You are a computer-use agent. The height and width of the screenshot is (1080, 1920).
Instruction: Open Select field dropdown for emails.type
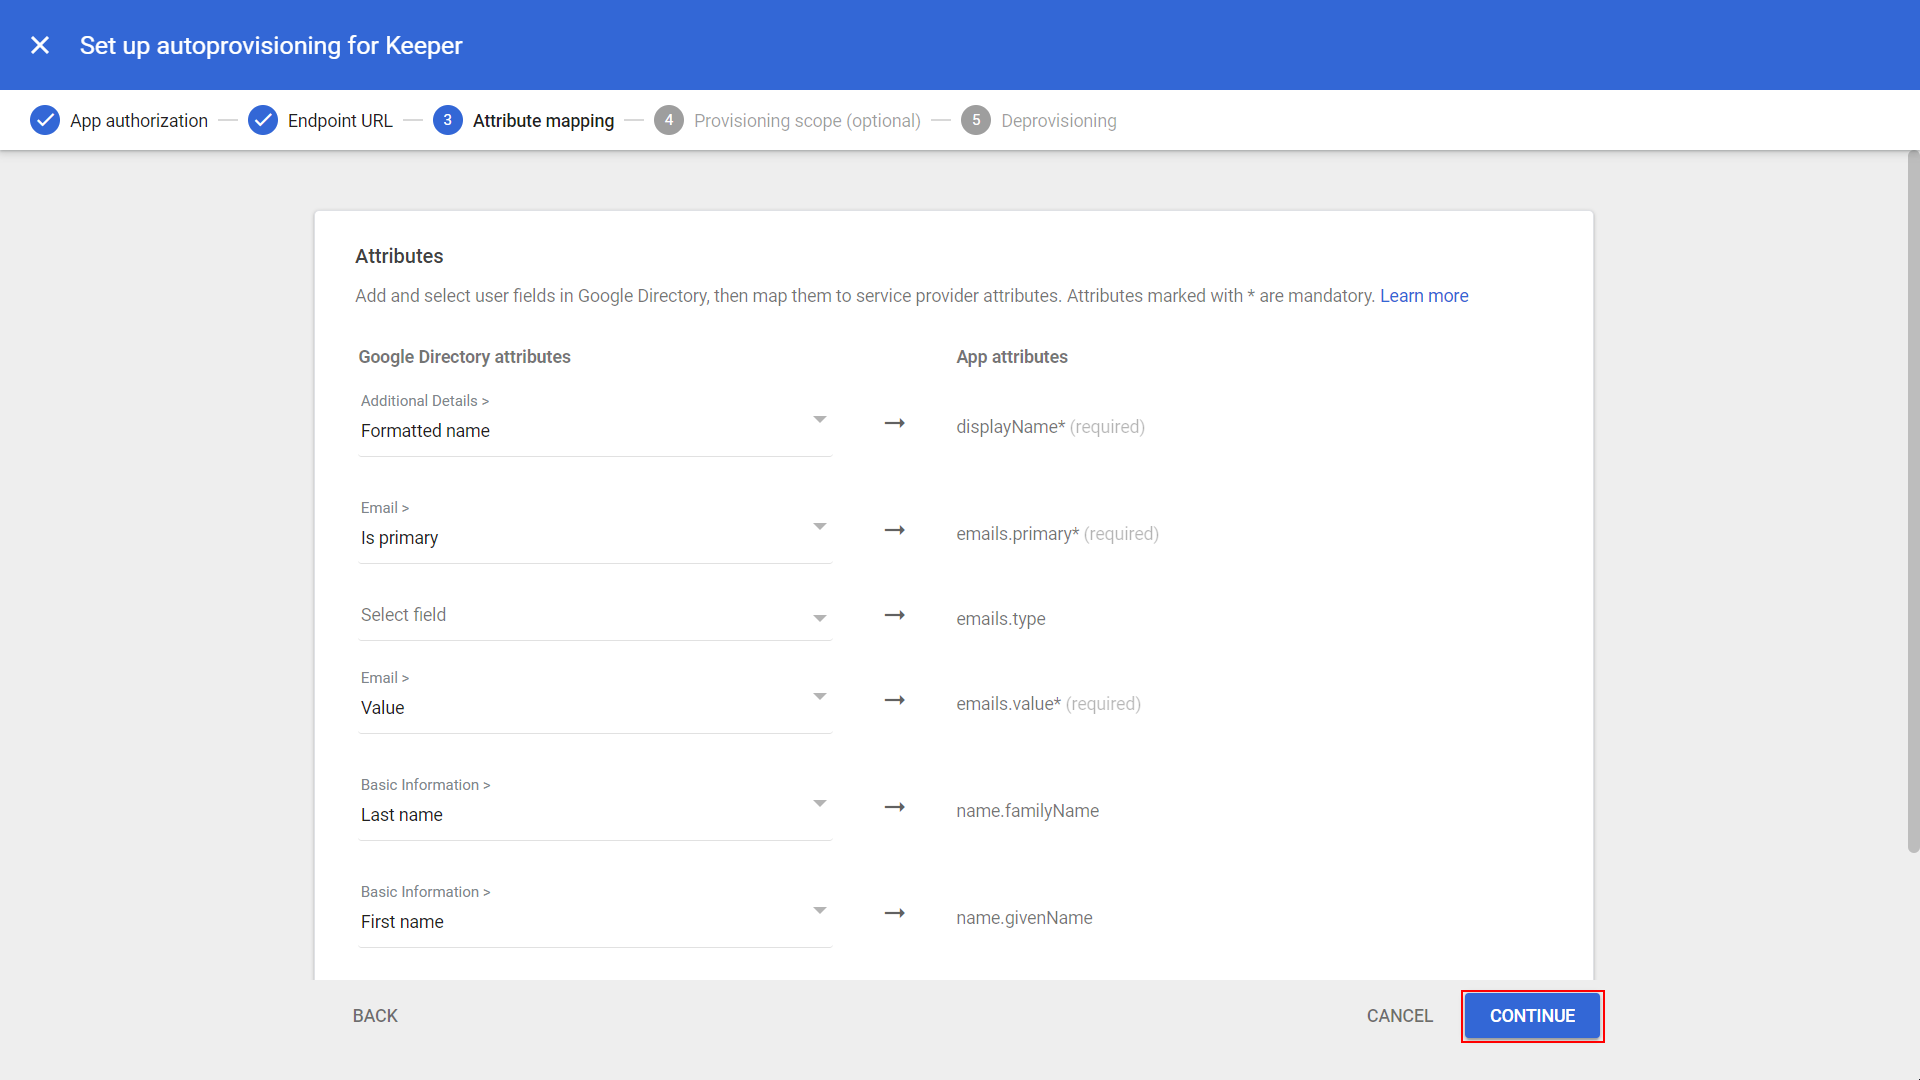595,616
